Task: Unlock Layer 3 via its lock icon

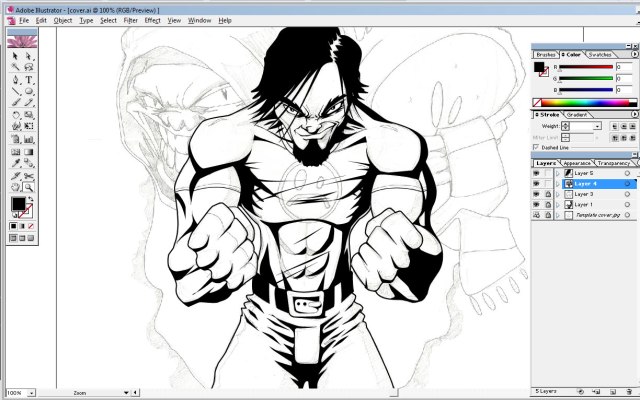Action: [547, 194]
